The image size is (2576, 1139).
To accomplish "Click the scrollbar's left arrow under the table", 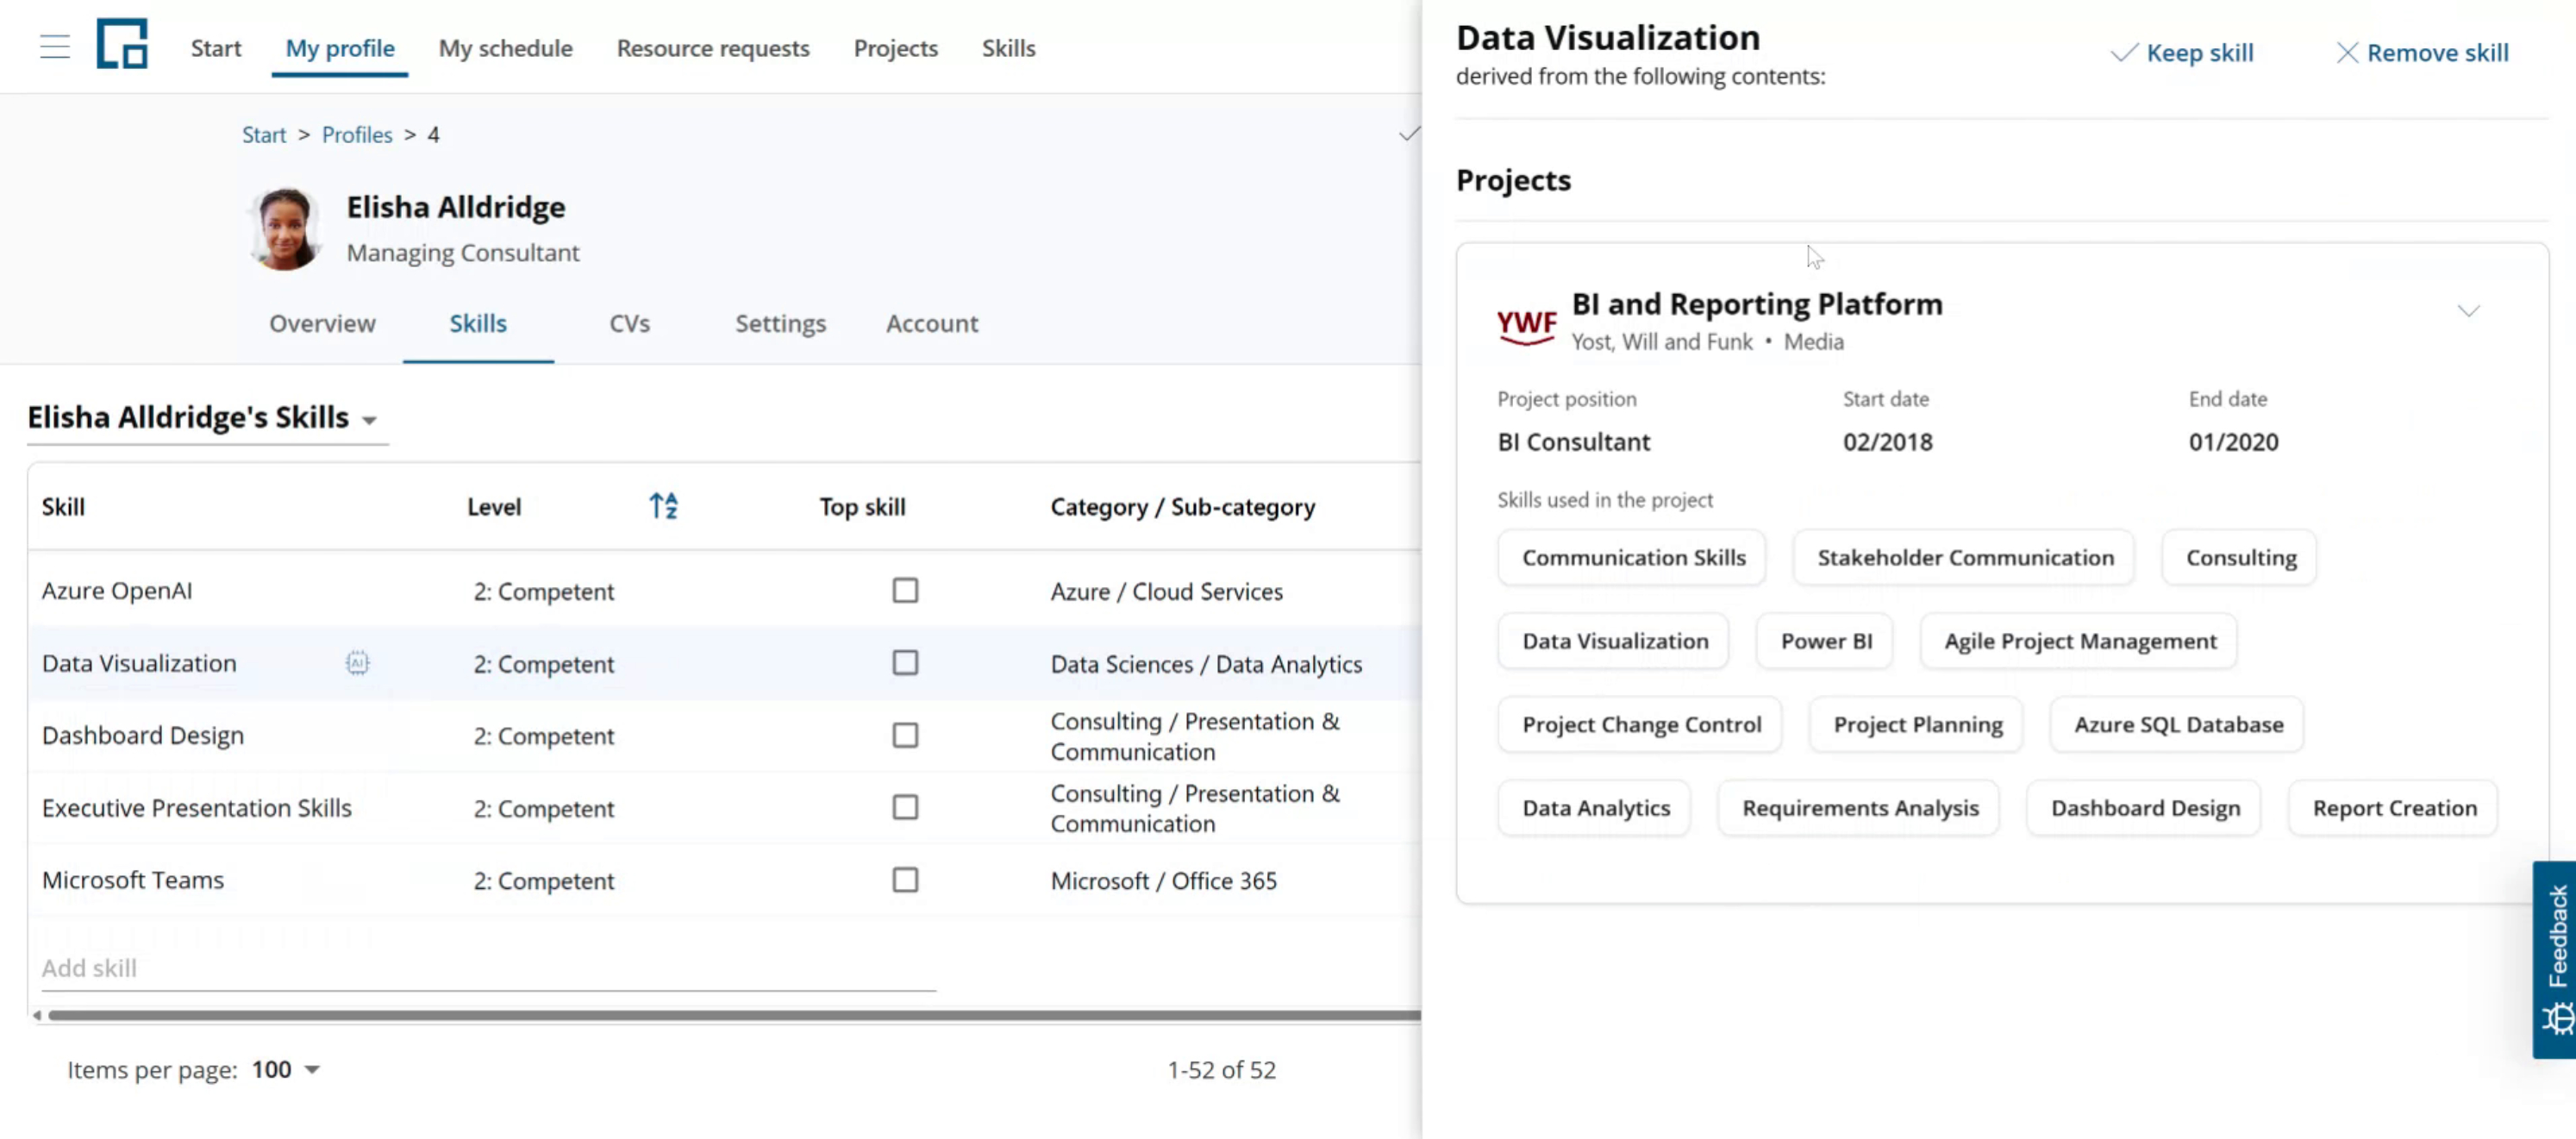I will tap(37, 1015).
